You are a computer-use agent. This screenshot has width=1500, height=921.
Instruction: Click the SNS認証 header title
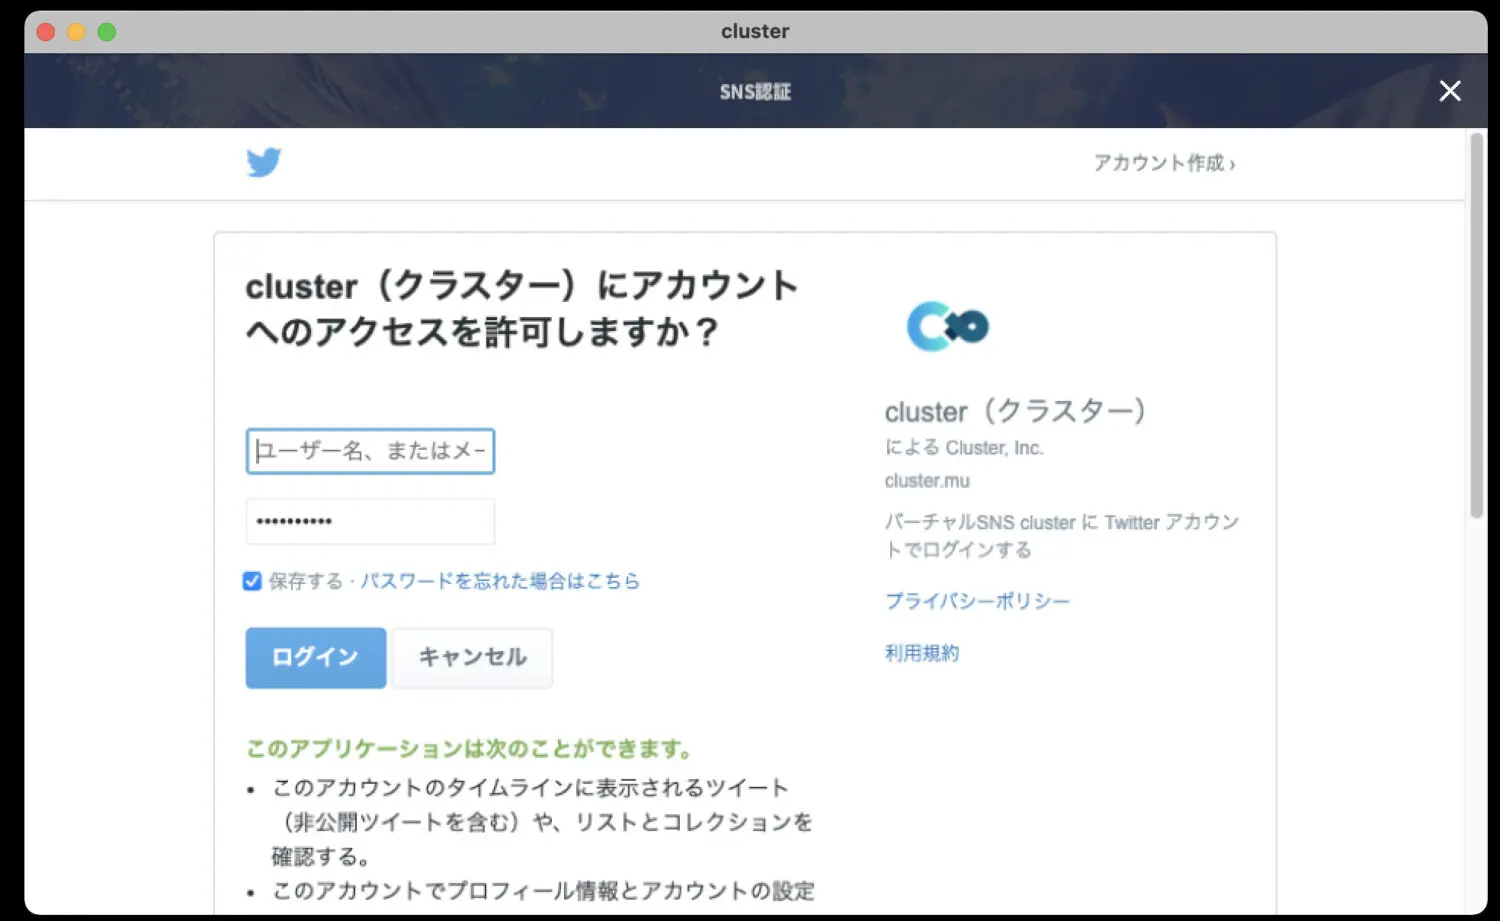[755, 92]
